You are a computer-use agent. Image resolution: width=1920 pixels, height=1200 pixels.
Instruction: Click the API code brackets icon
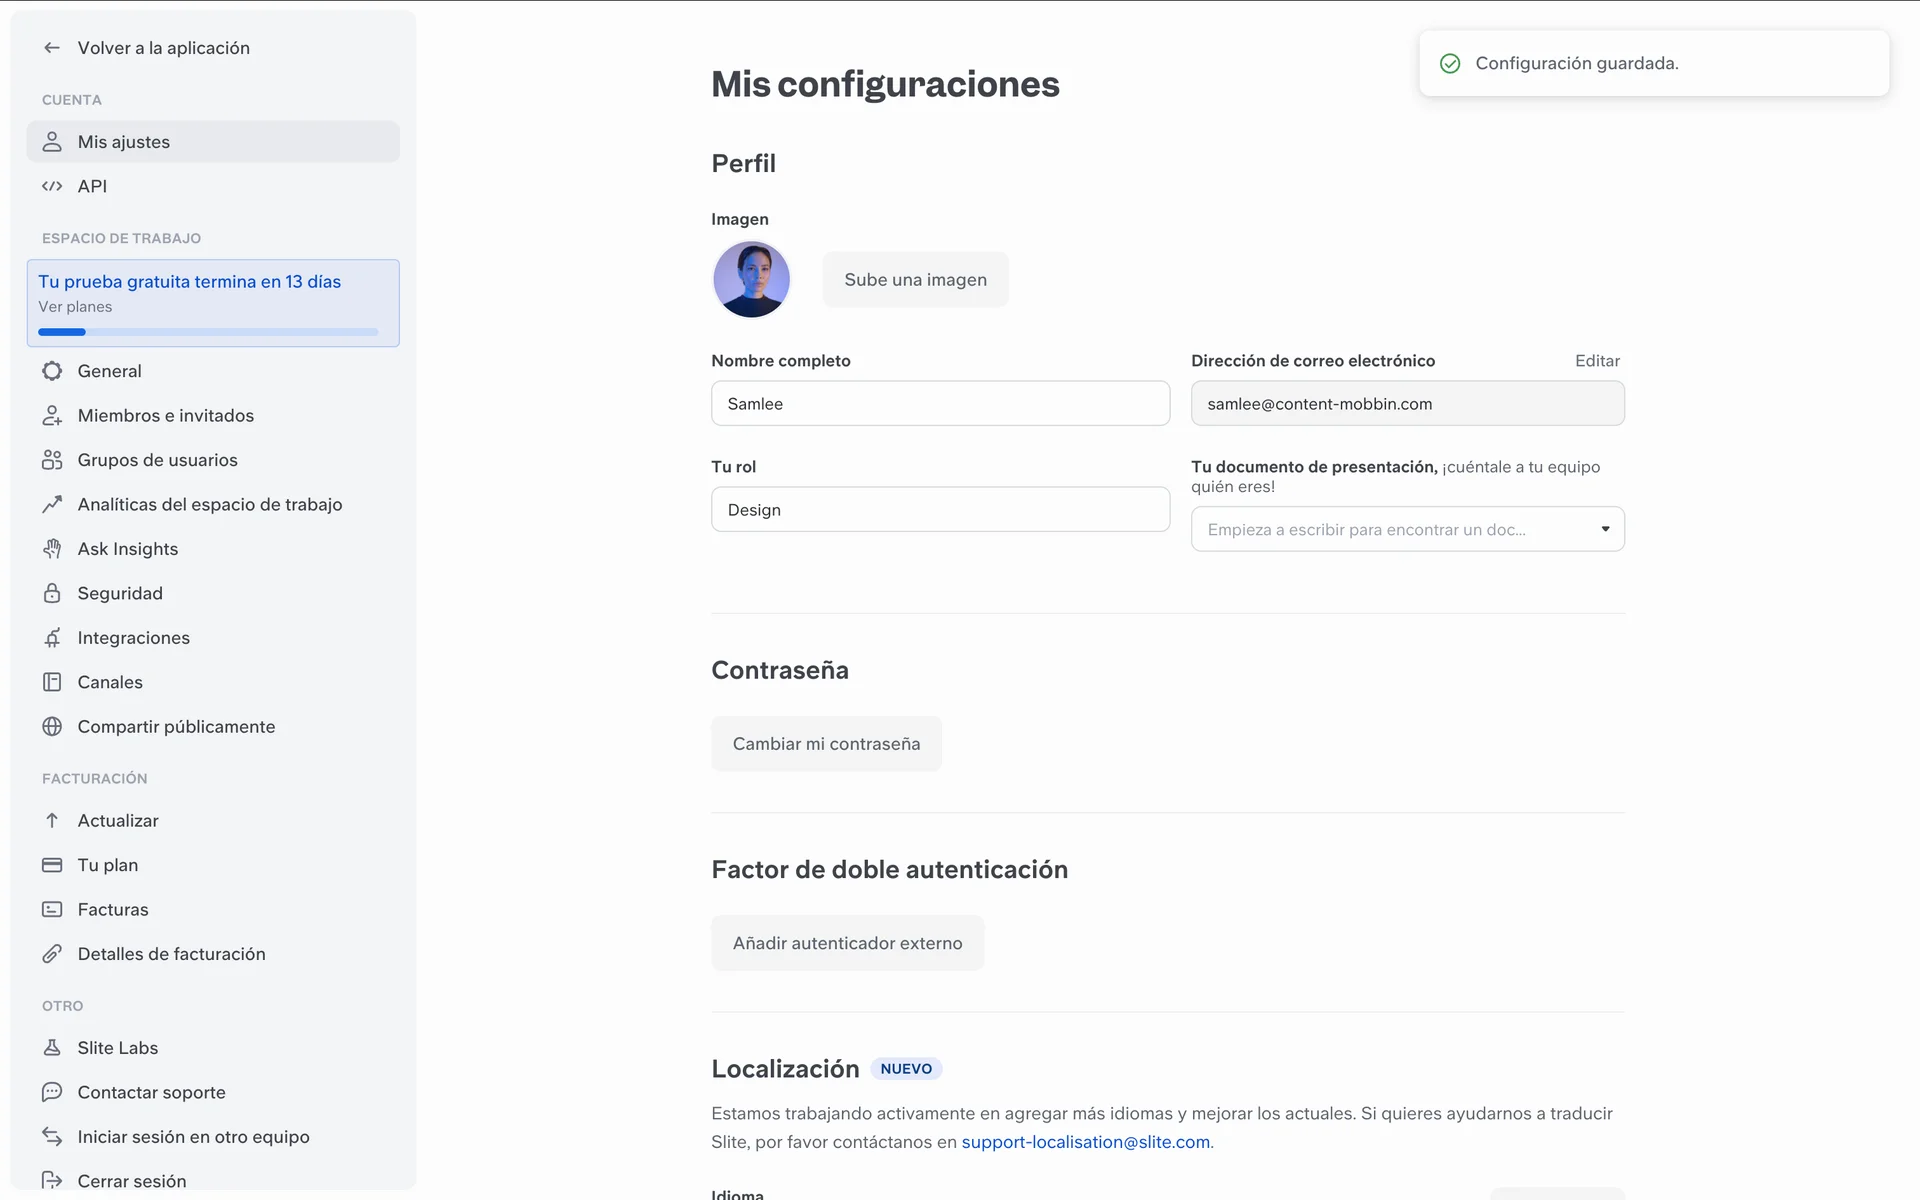point(52,186)
